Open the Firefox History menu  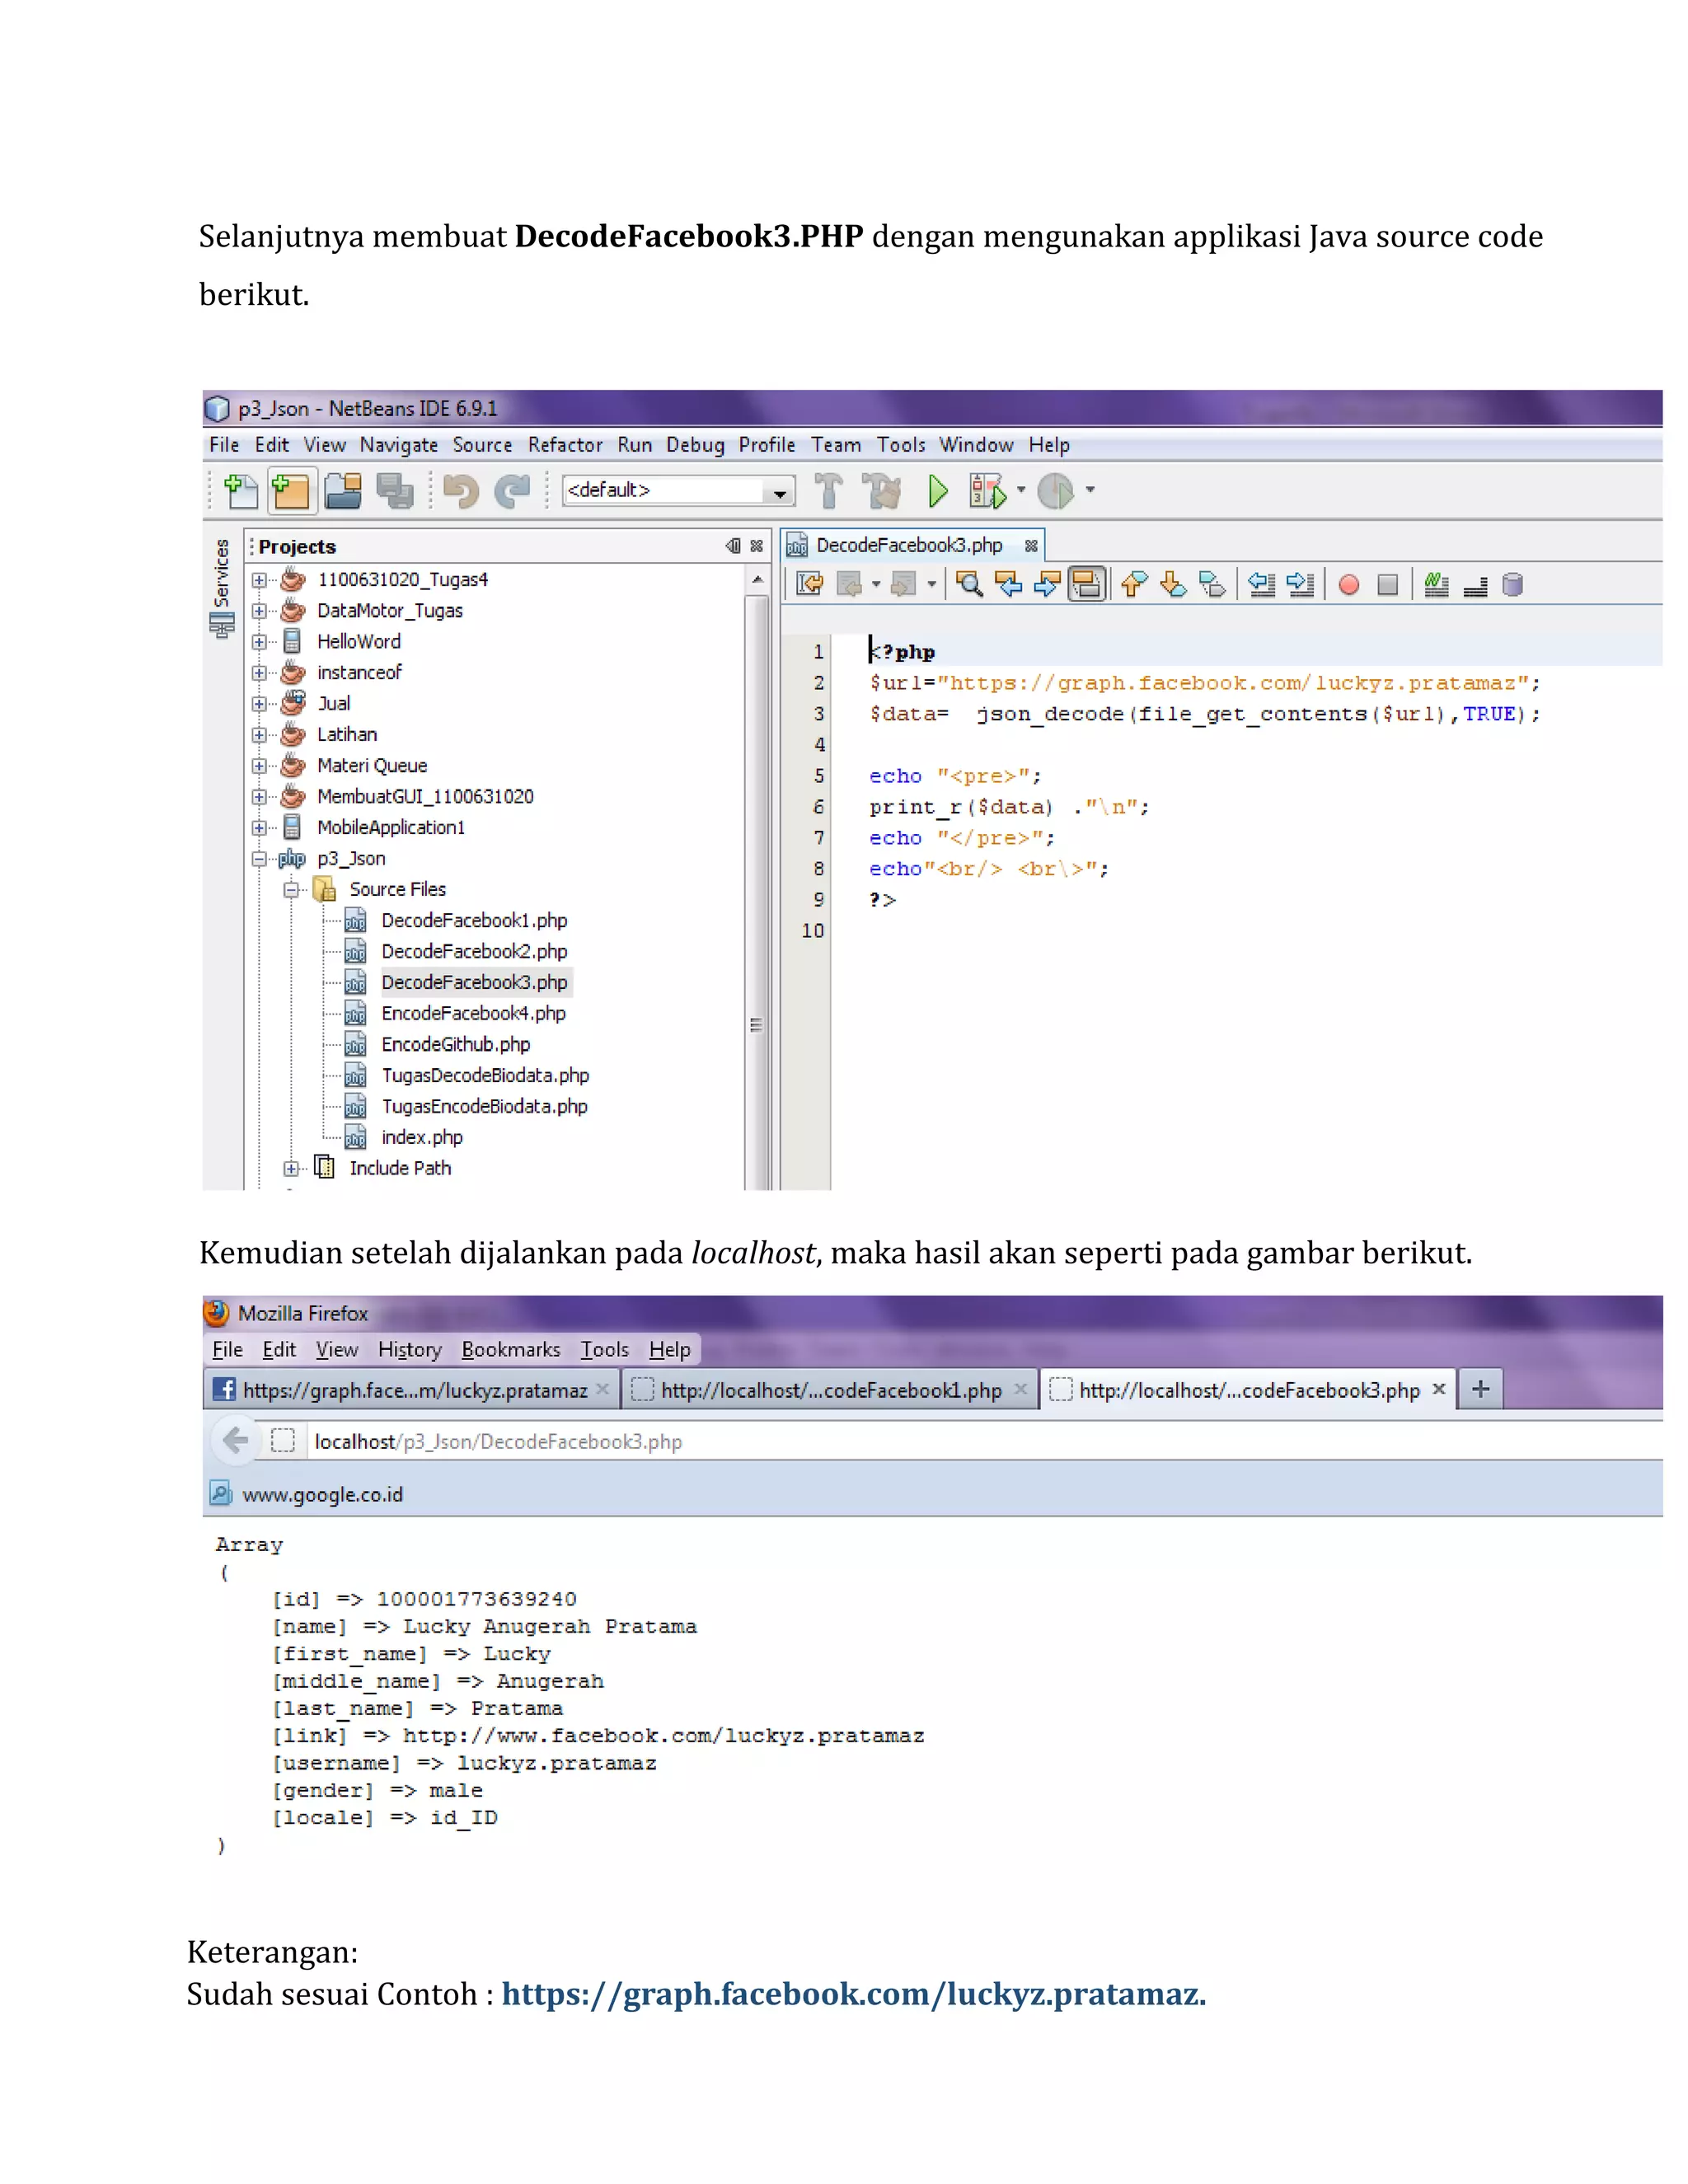coord(409,1350)
